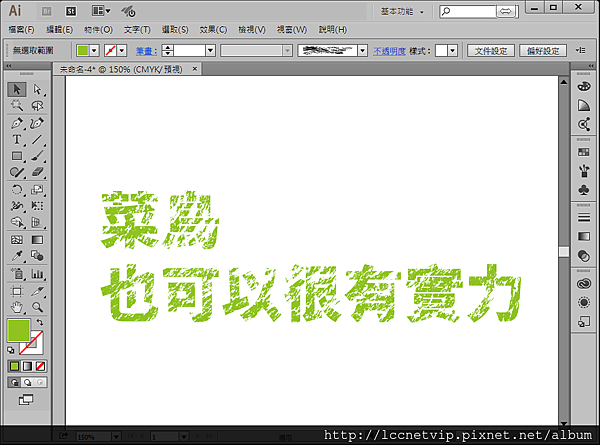Collapse the left tools panel arrows
Image resolution: width=600 pixels, height=445 pixels.
pos(8,66)
